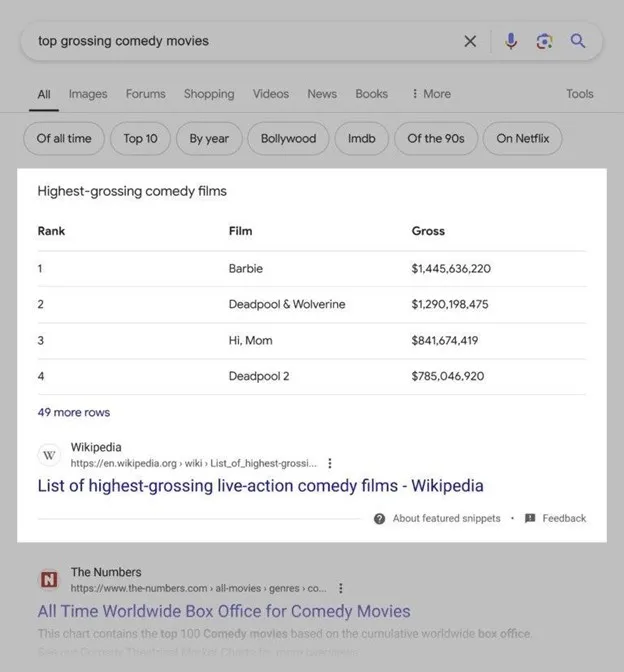
Task: Click the magnifying glass search icon
Action: pos(578,41)
